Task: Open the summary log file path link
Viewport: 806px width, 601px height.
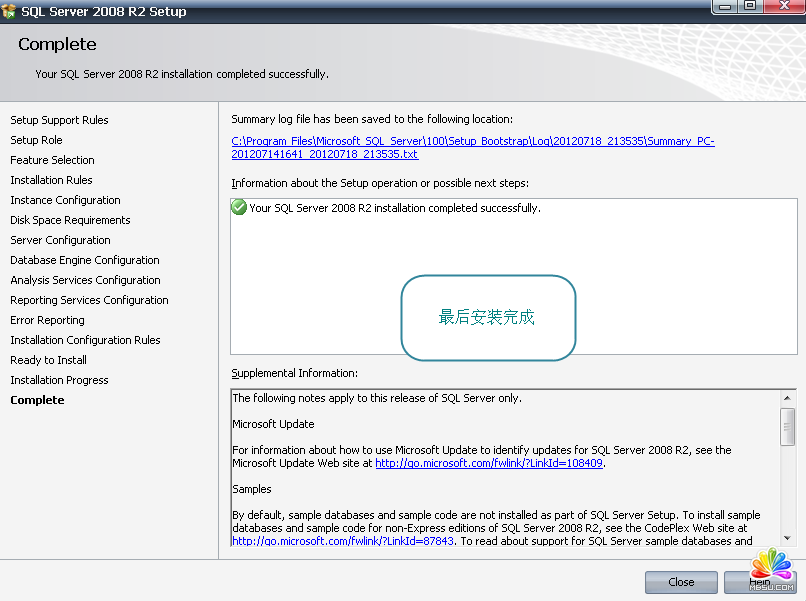Action: 472,142
